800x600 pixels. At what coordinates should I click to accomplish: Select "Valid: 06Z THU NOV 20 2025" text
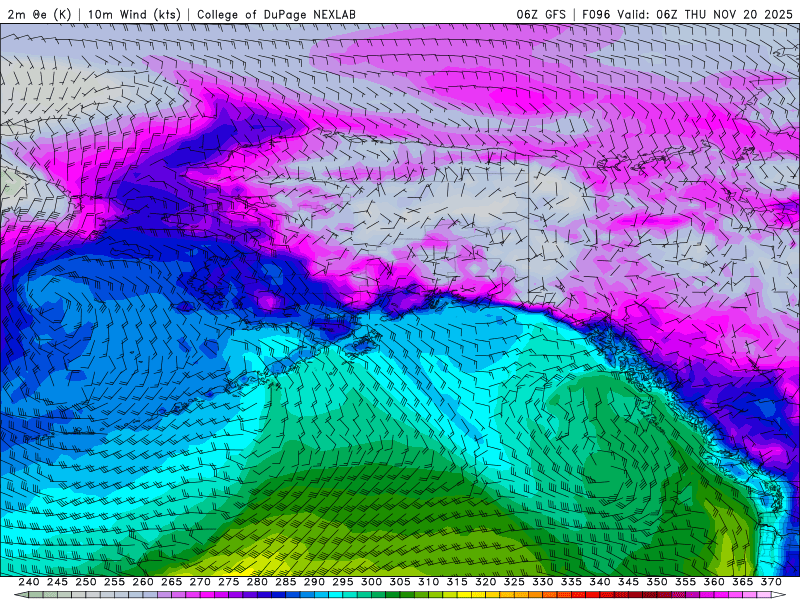[x=705, y=14]
